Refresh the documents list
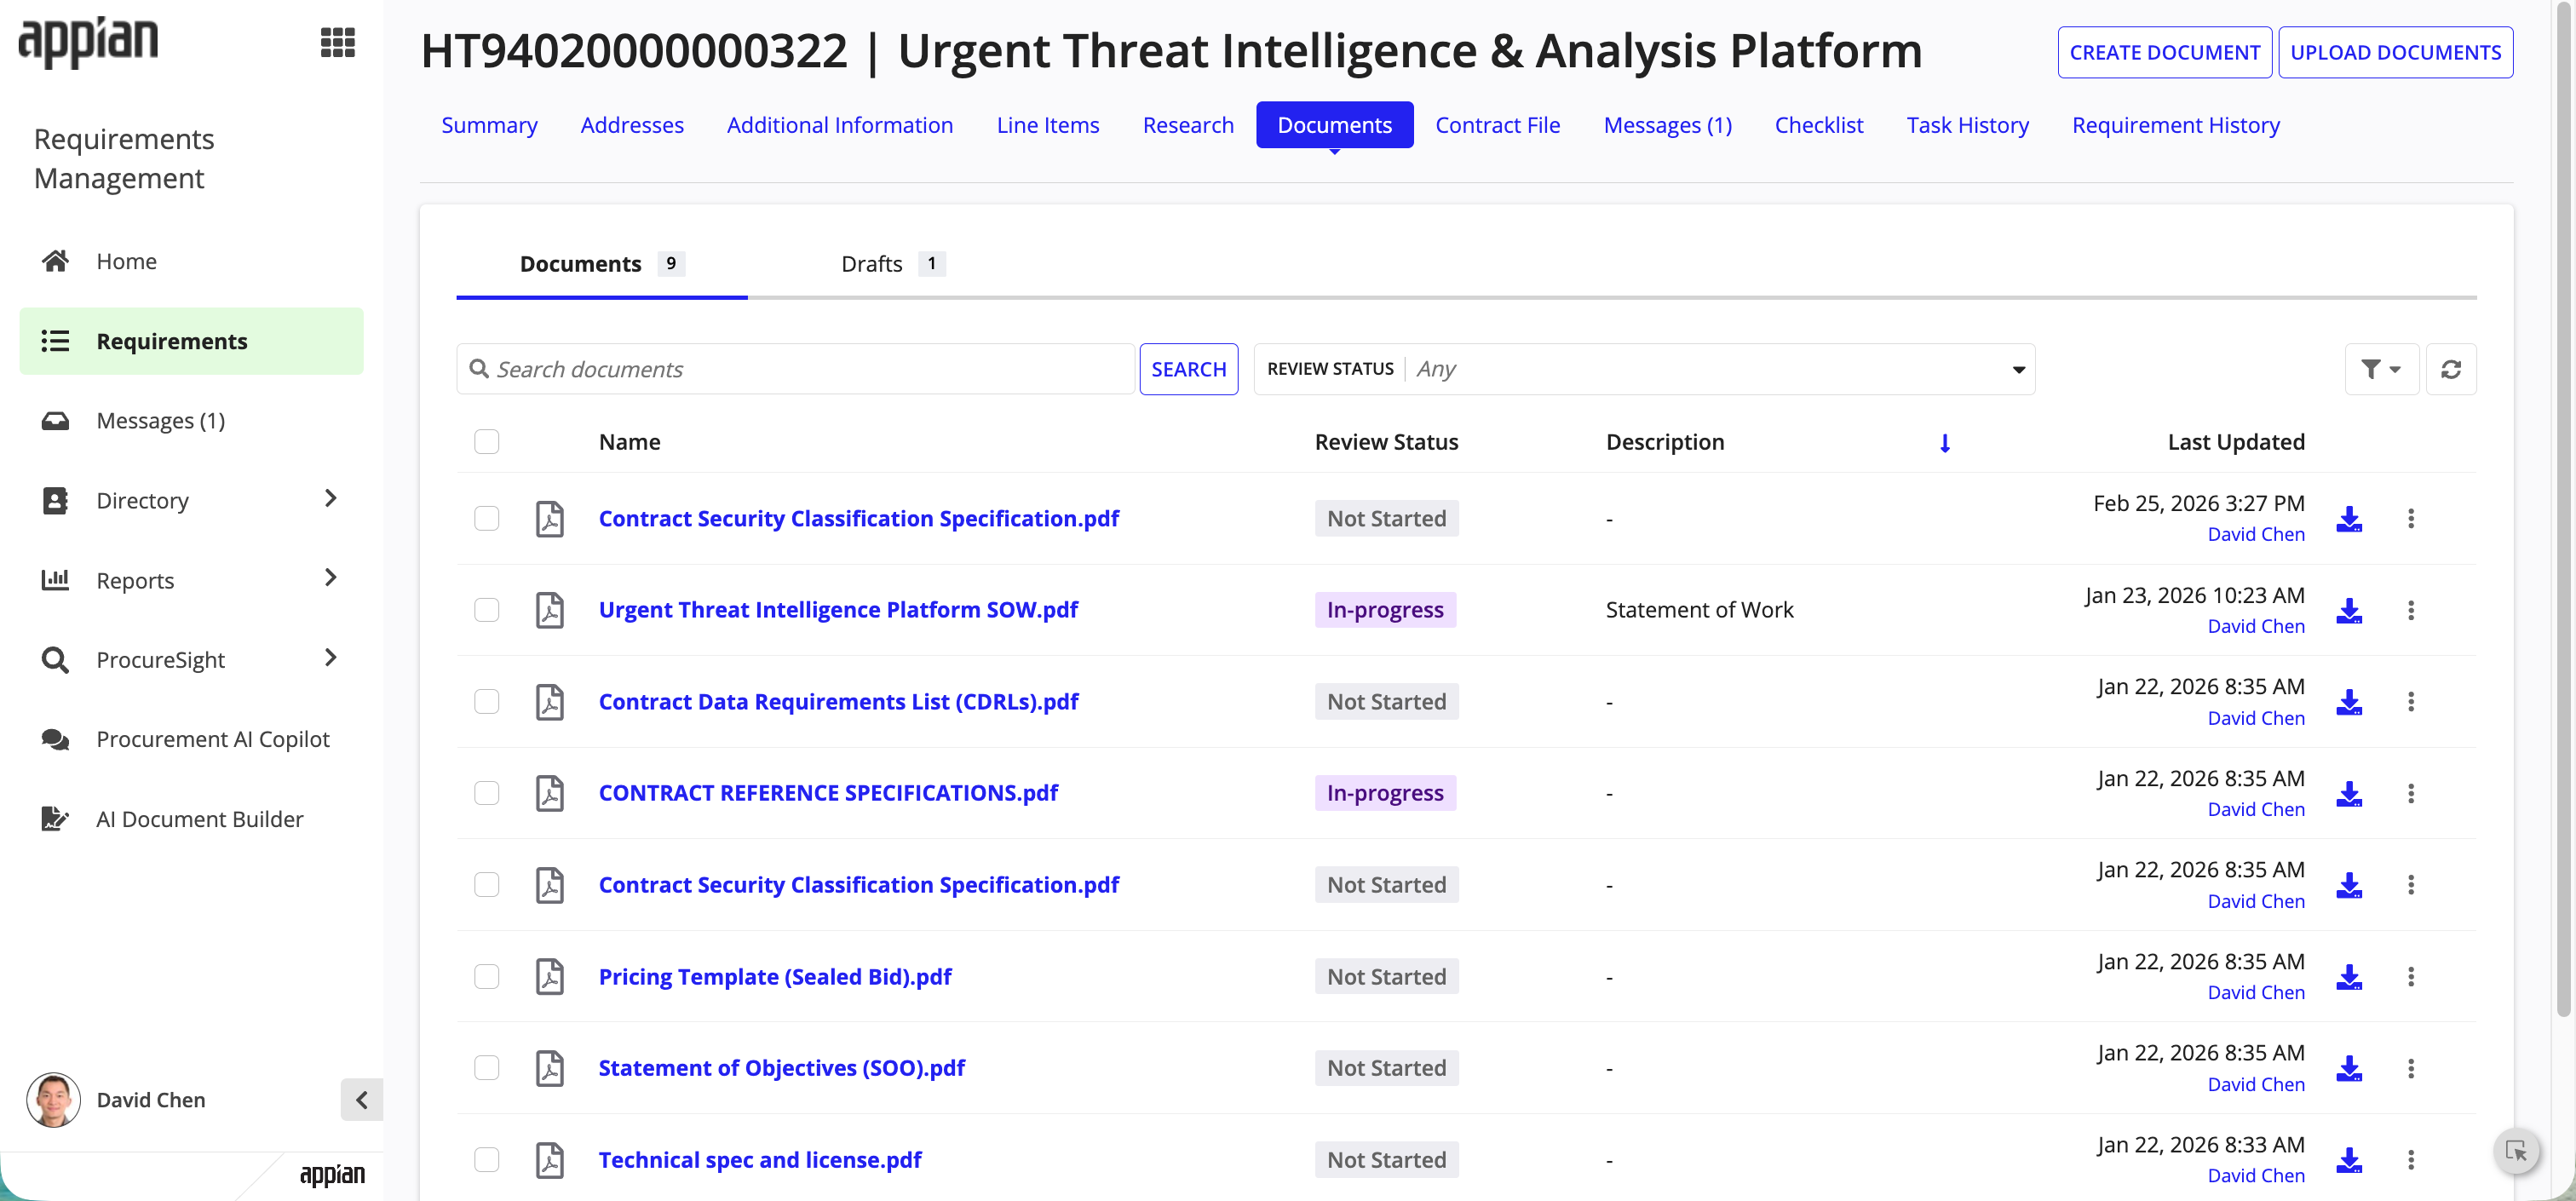 tap(2451, 370)
